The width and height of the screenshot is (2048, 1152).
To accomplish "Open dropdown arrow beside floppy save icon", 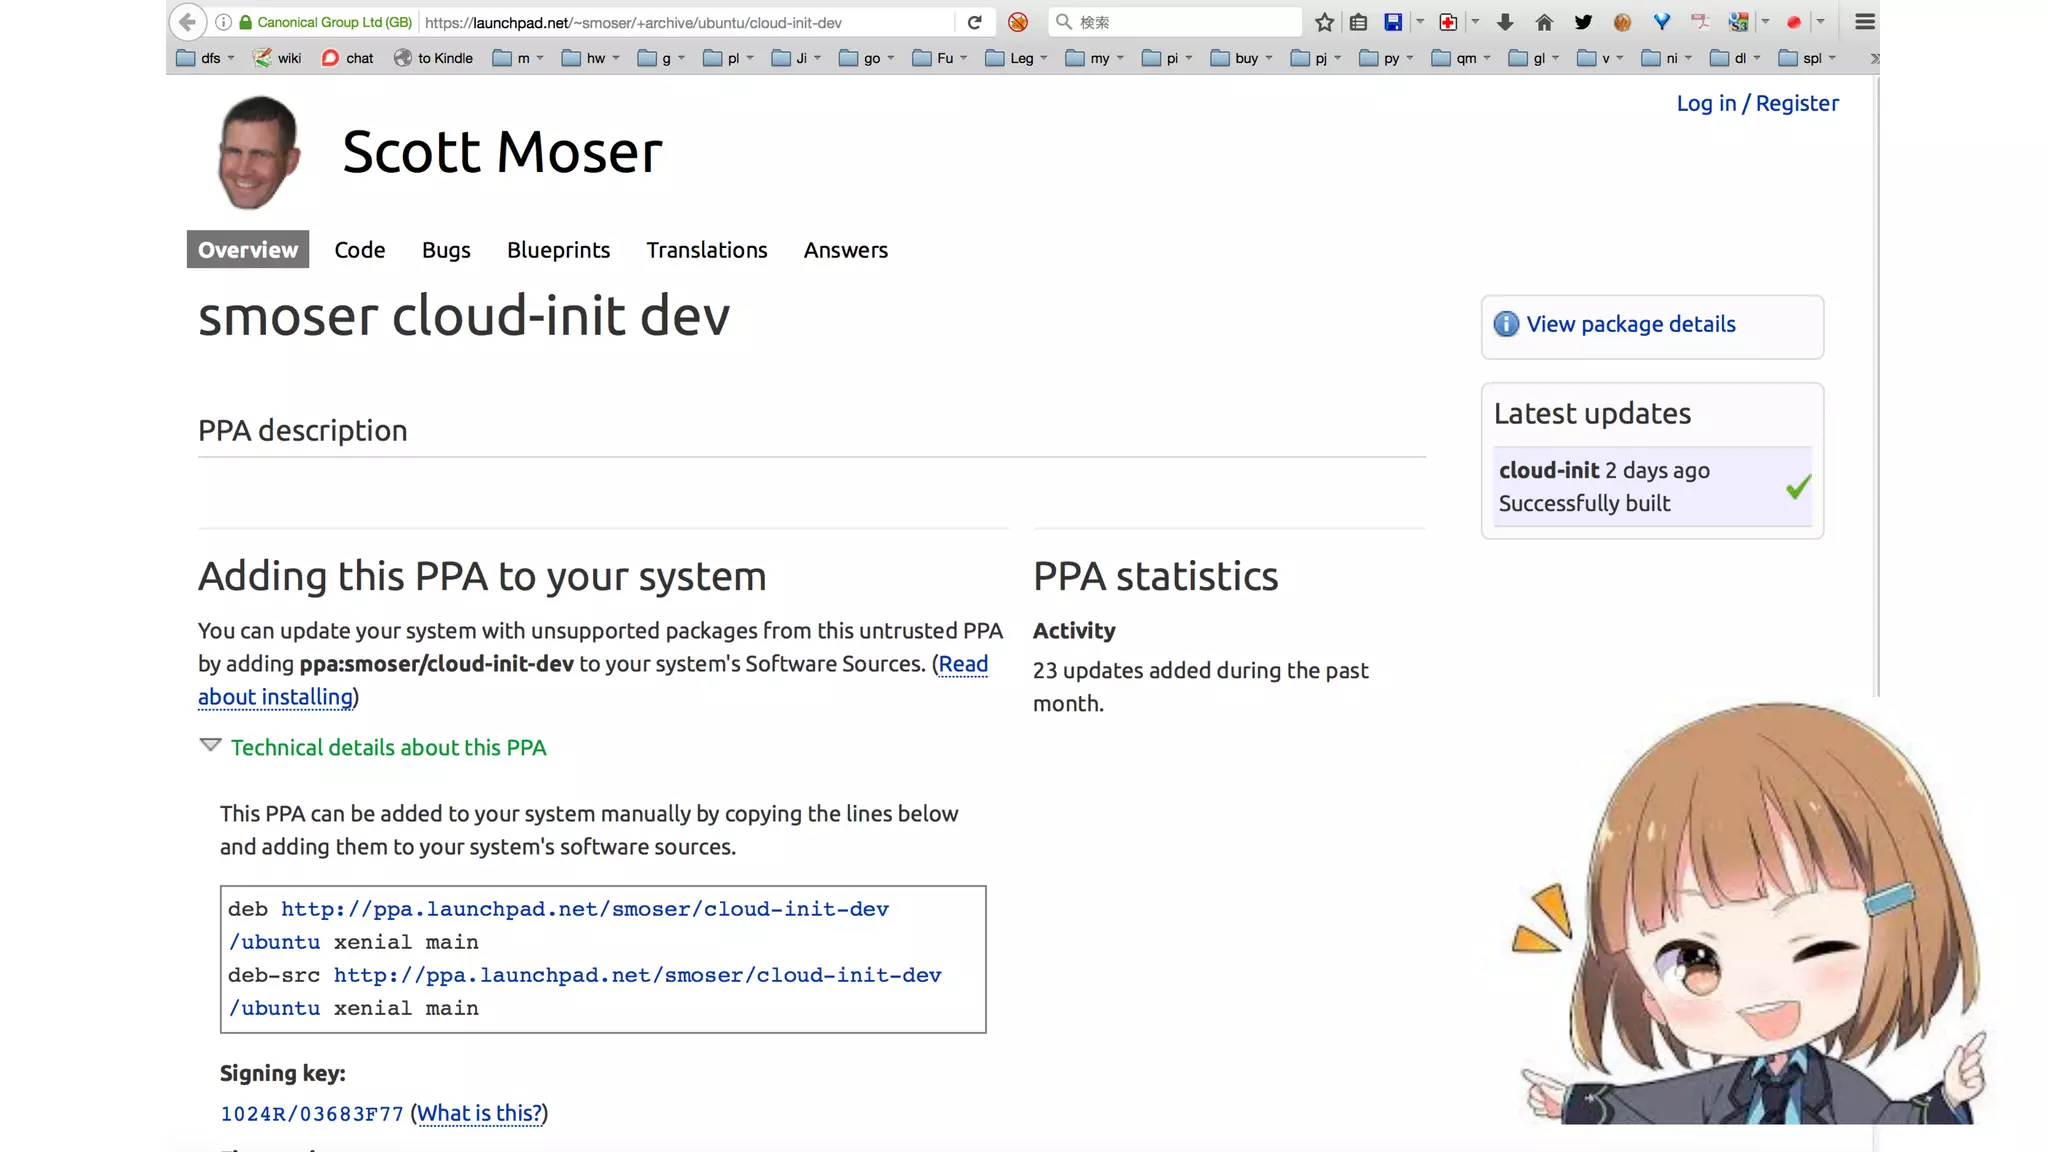I will [1420, 22].
